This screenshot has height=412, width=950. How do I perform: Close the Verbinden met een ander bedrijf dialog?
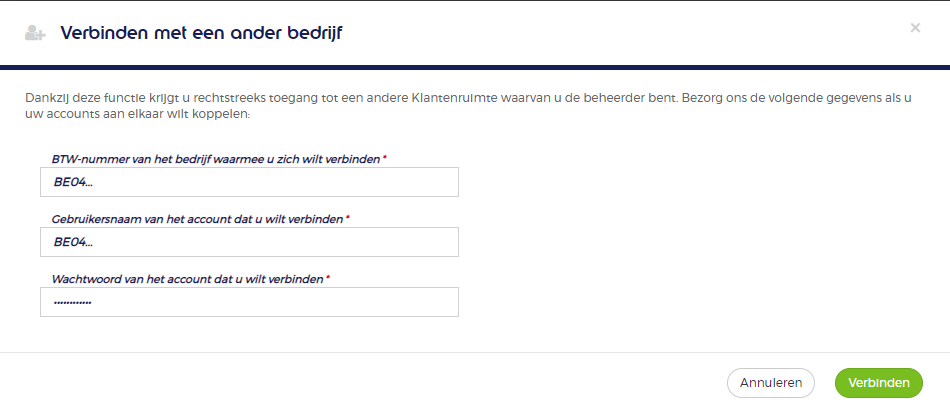point(915,27)
